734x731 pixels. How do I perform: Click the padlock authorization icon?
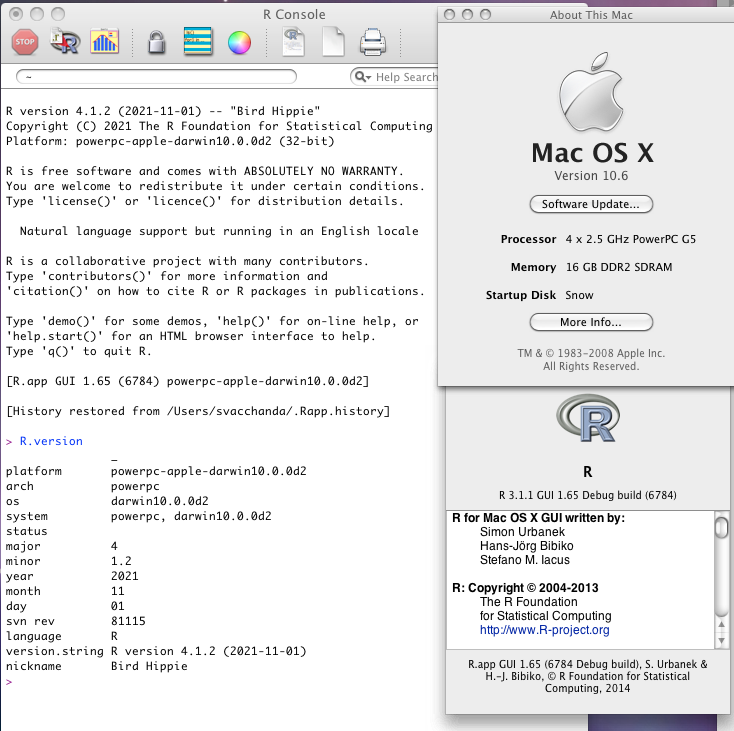157,43
